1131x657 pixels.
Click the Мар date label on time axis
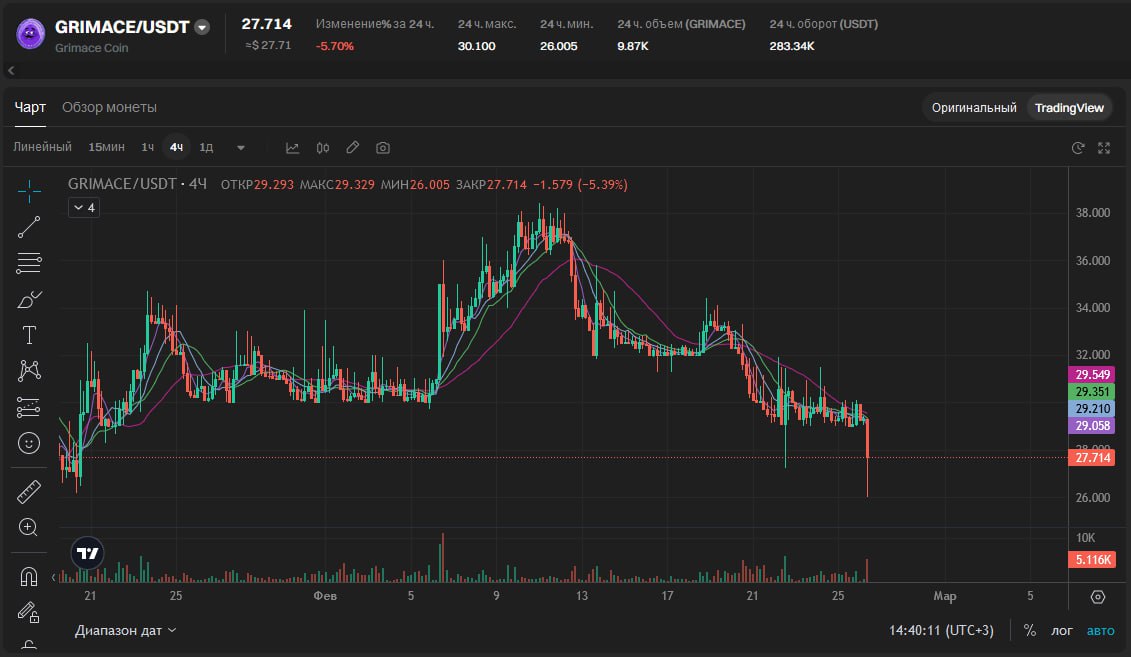point(944,596)
